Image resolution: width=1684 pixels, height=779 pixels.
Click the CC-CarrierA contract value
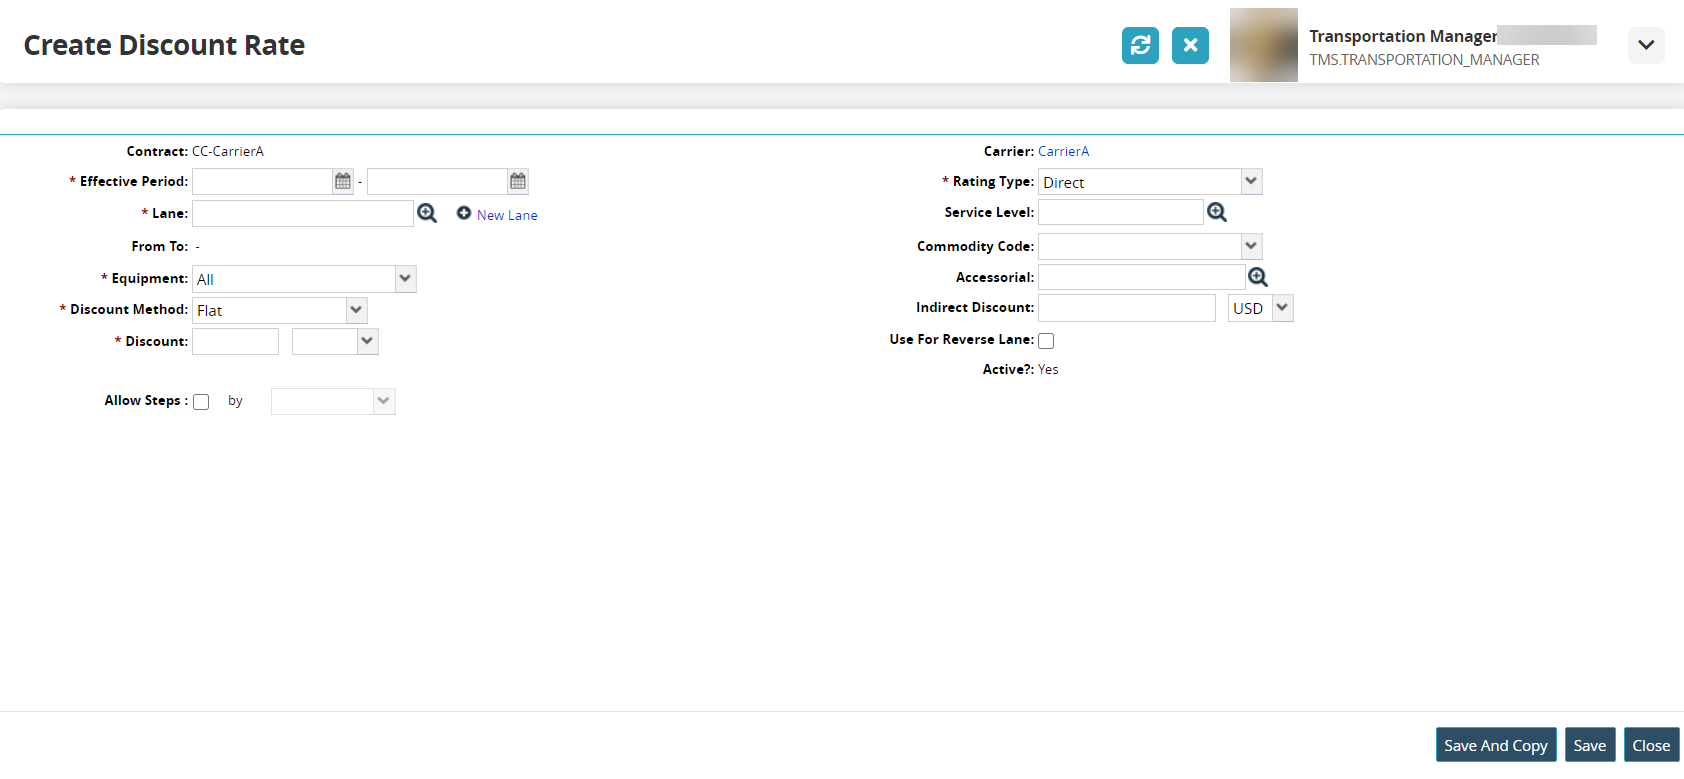tap(228, 151)
